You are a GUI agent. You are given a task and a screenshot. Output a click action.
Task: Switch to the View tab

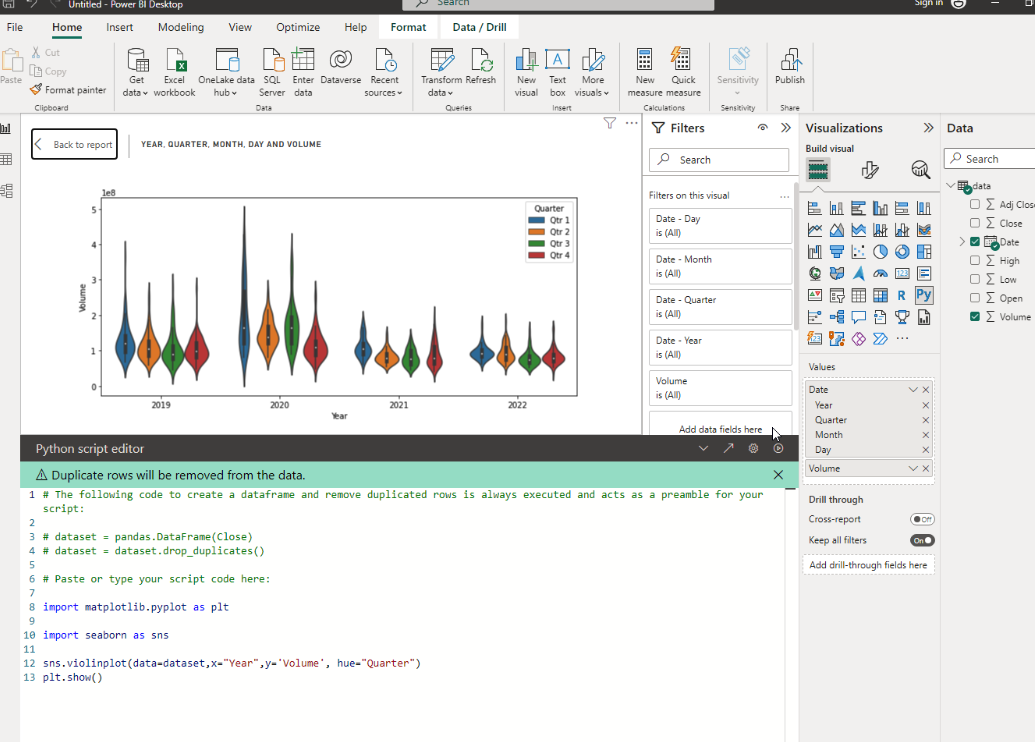click(240, 27)
